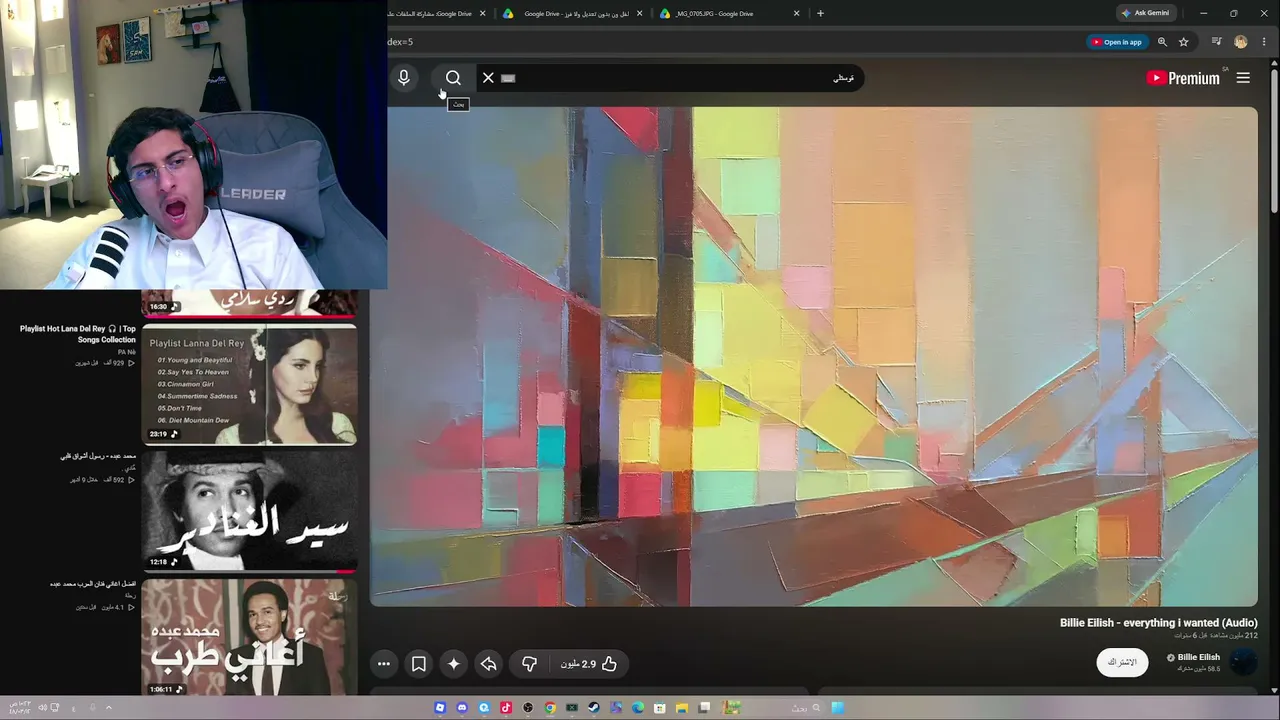Click the 'Open in app' button
Screen dimensions: 1280x720
[1116, 42]
